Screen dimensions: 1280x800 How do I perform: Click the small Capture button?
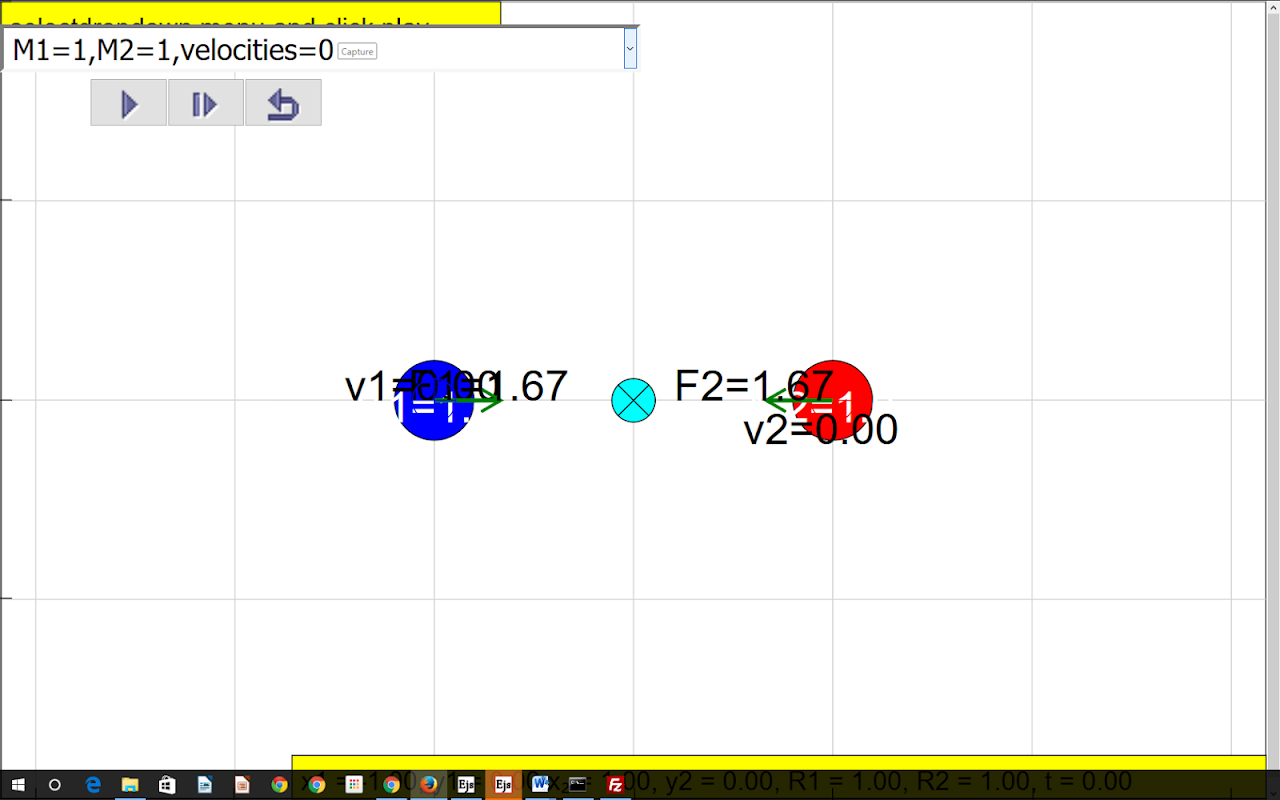[357, 51]
